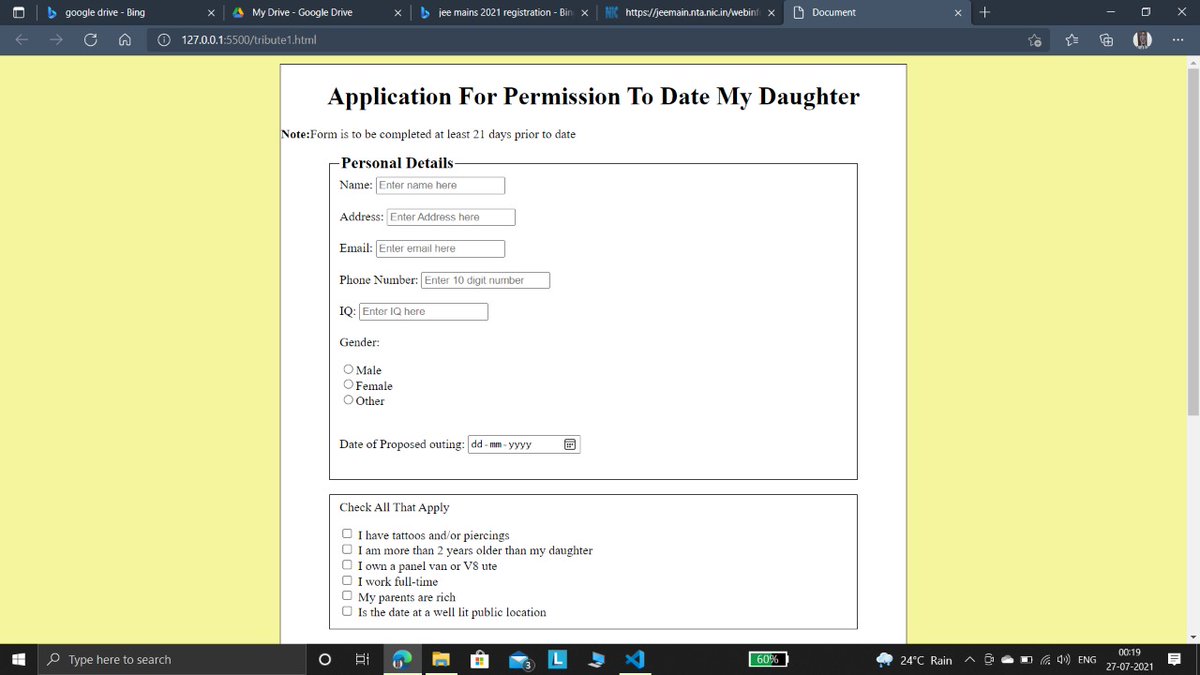Click the site information icon in address bar
The width and height of the screenshot is (1200, 675).
click(x=164, y=41)
